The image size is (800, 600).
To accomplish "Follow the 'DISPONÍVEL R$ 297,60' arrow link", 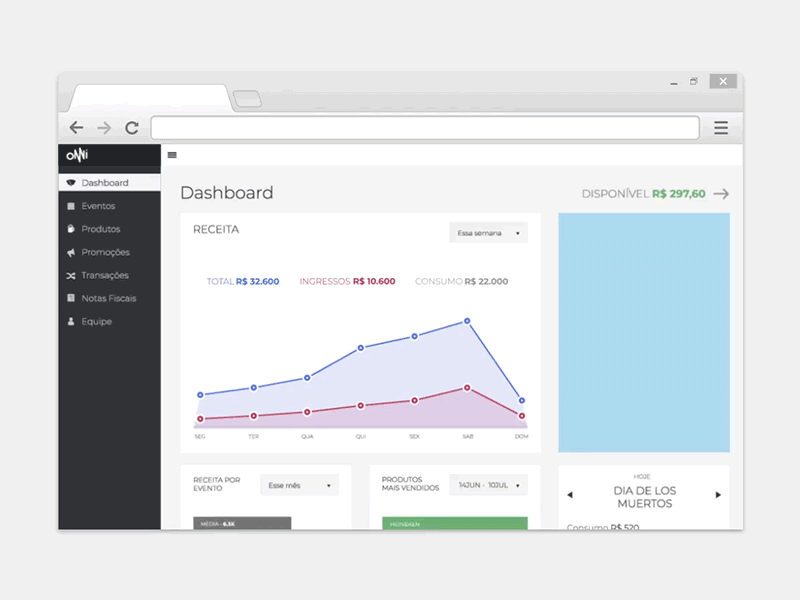I will [721, 194].
